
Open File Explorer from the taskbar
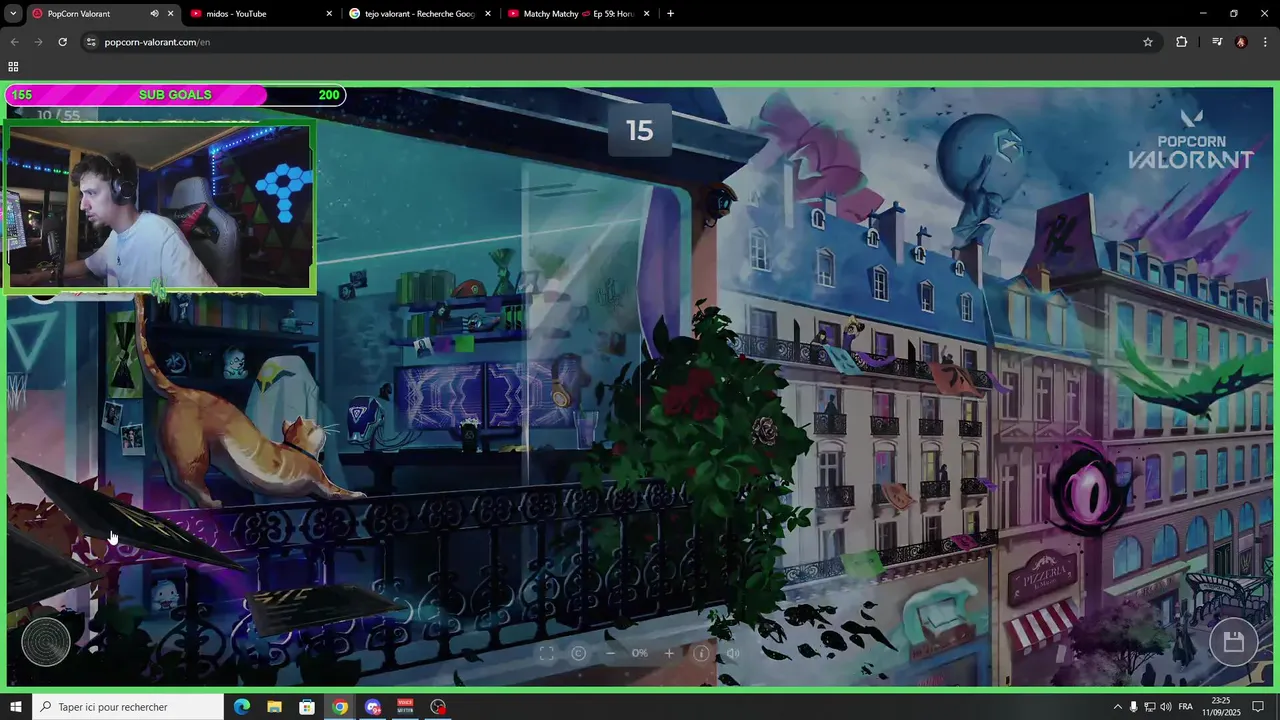click(274, 707)
